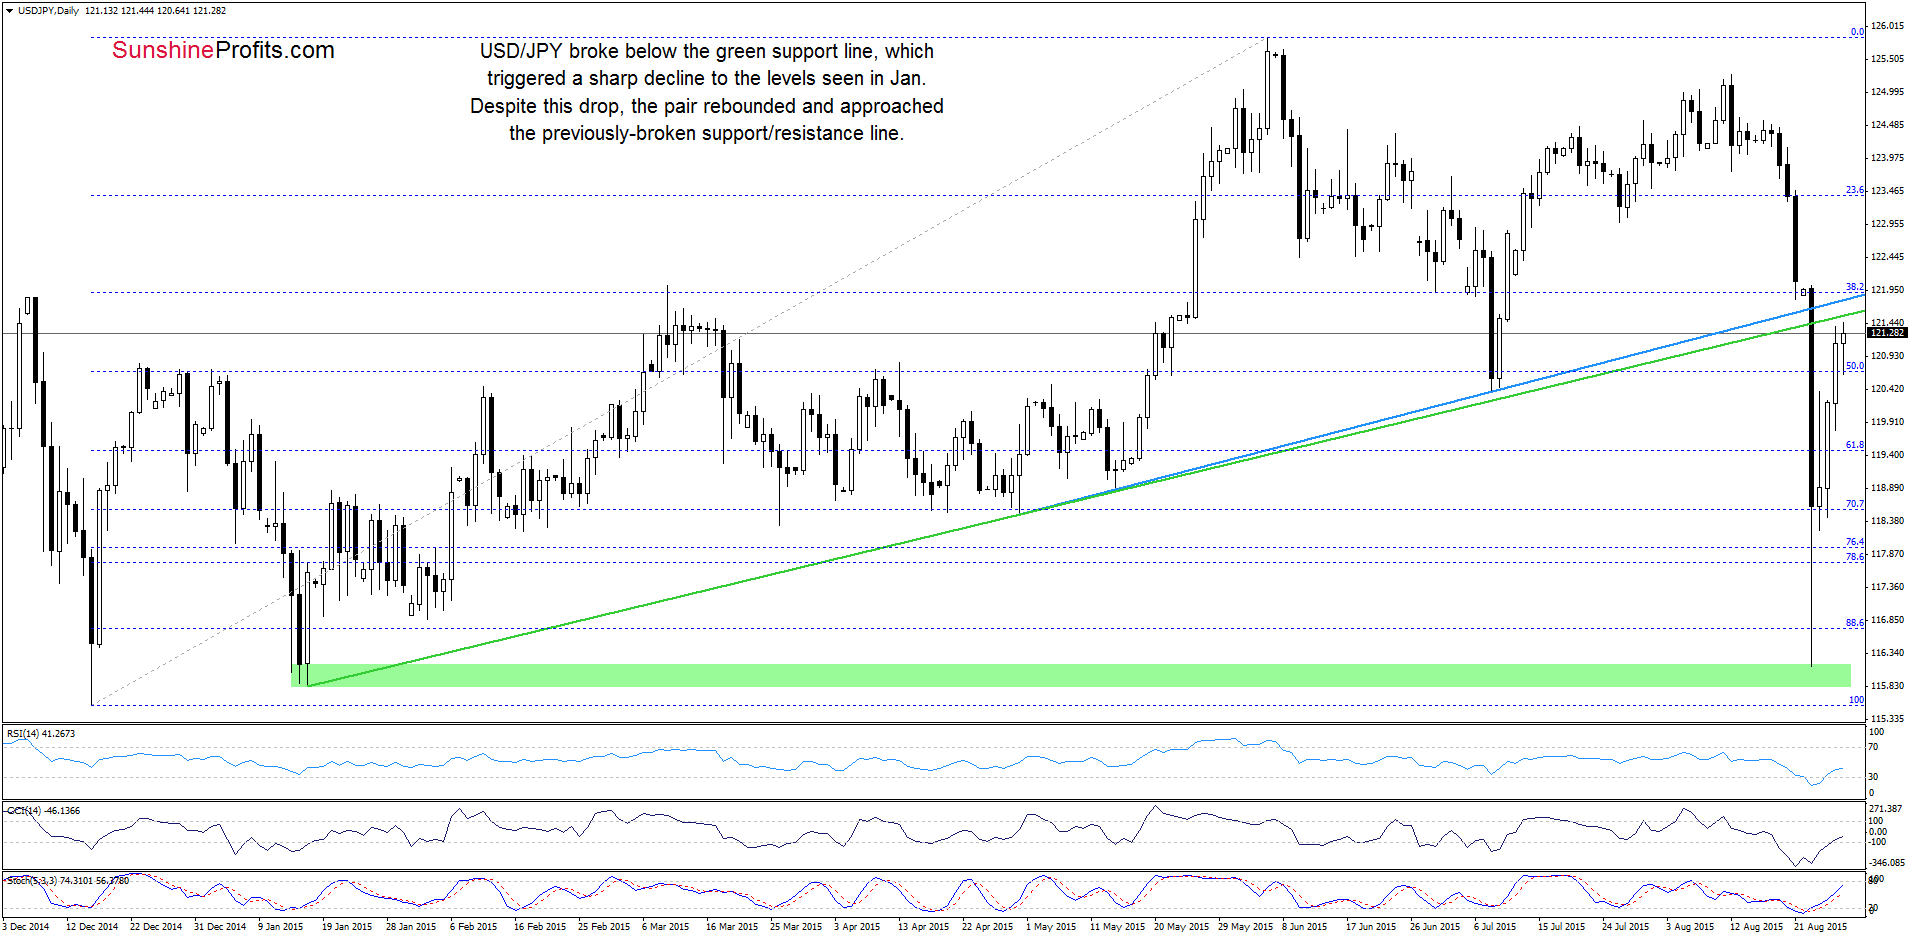The image size is (1908, 935).
Task: Click the current price tag 121.282
Action: click(1887, 332)
